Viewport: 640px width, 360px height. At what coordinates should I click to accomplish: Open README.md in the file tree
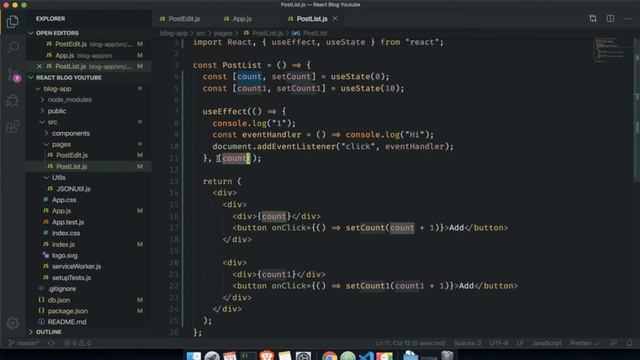tap(67, 322)
